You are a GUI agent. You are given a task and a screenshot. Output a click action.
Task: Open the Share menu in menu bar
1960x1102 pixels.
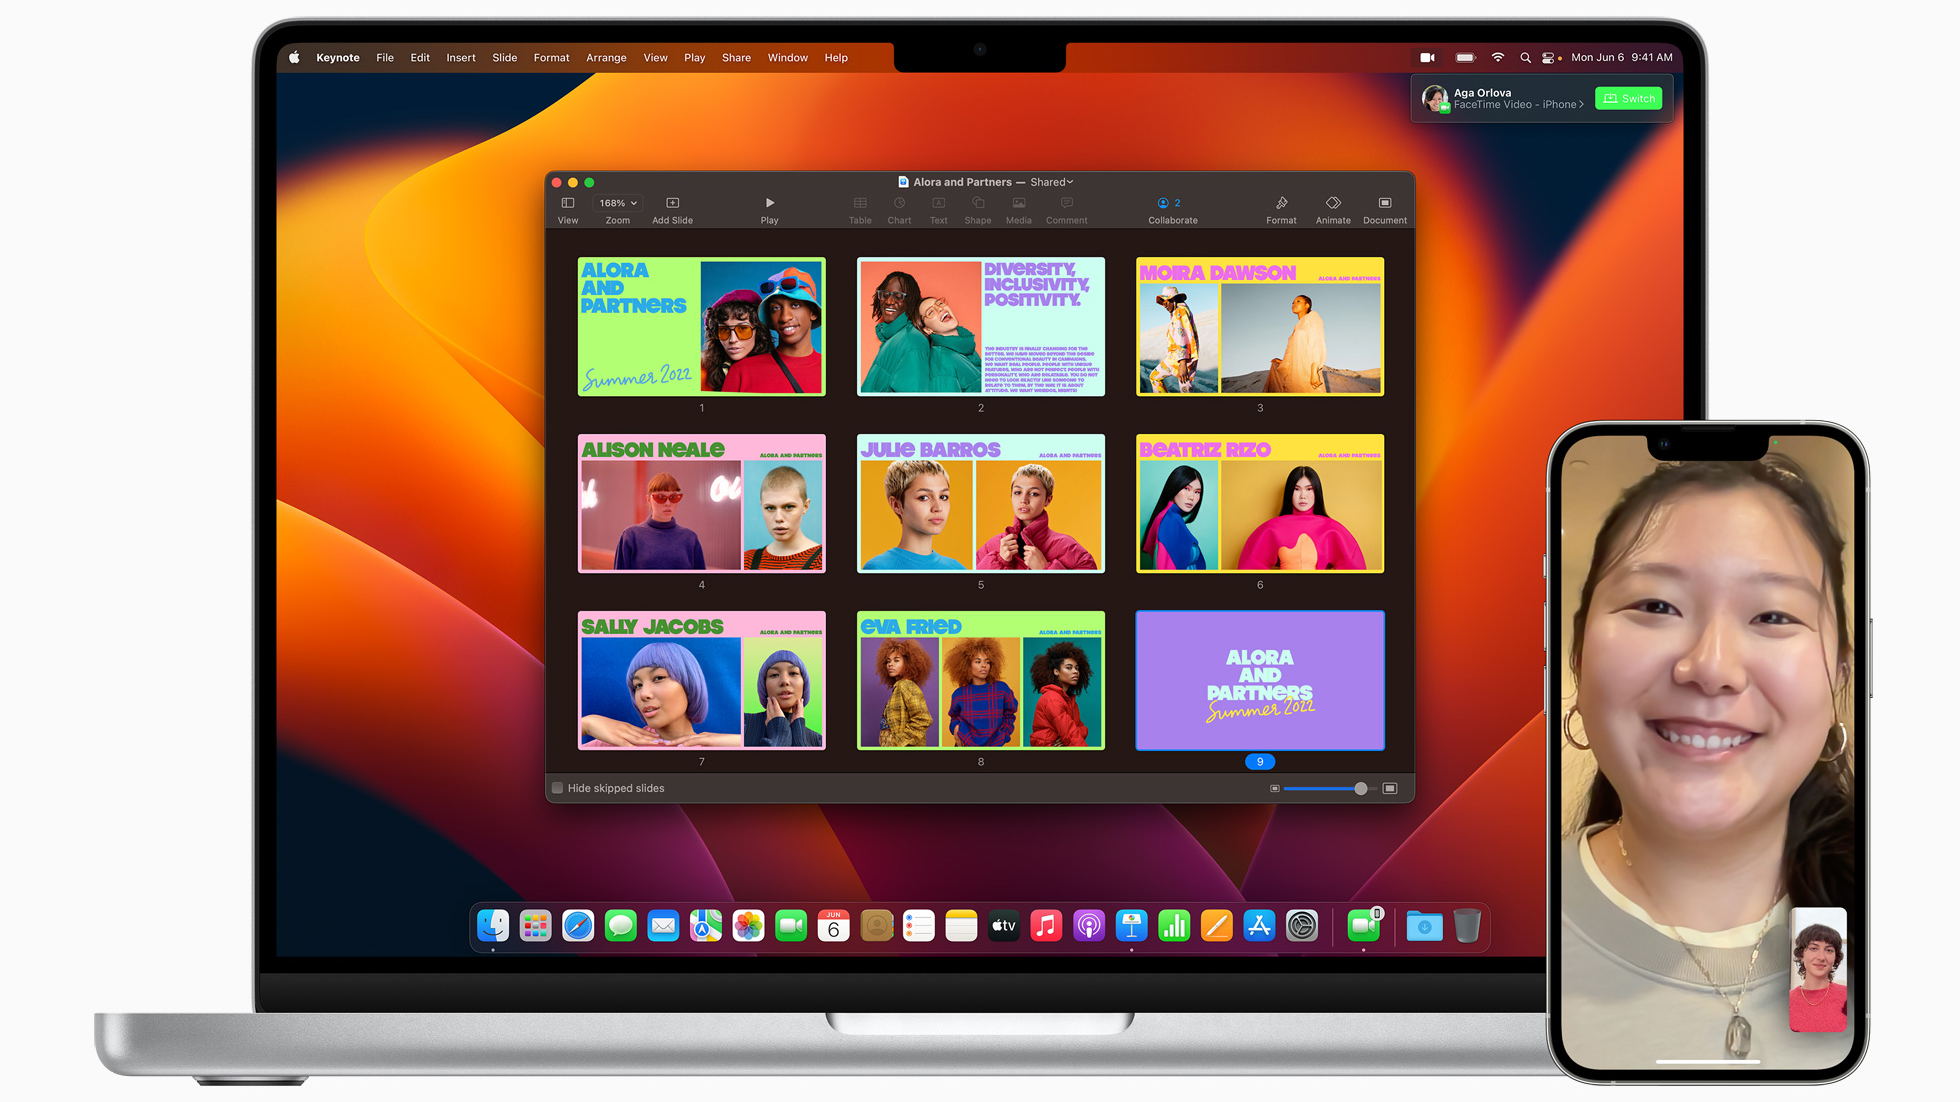738,57
